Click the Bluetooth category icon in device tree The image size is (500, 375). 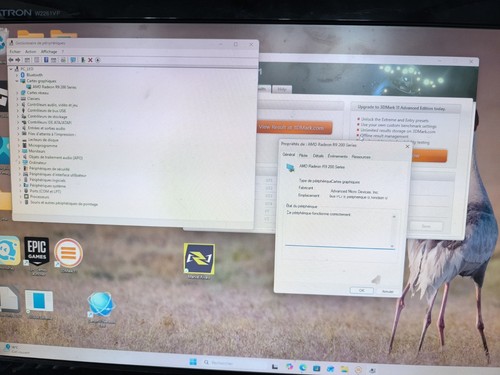tap(23, 75)
